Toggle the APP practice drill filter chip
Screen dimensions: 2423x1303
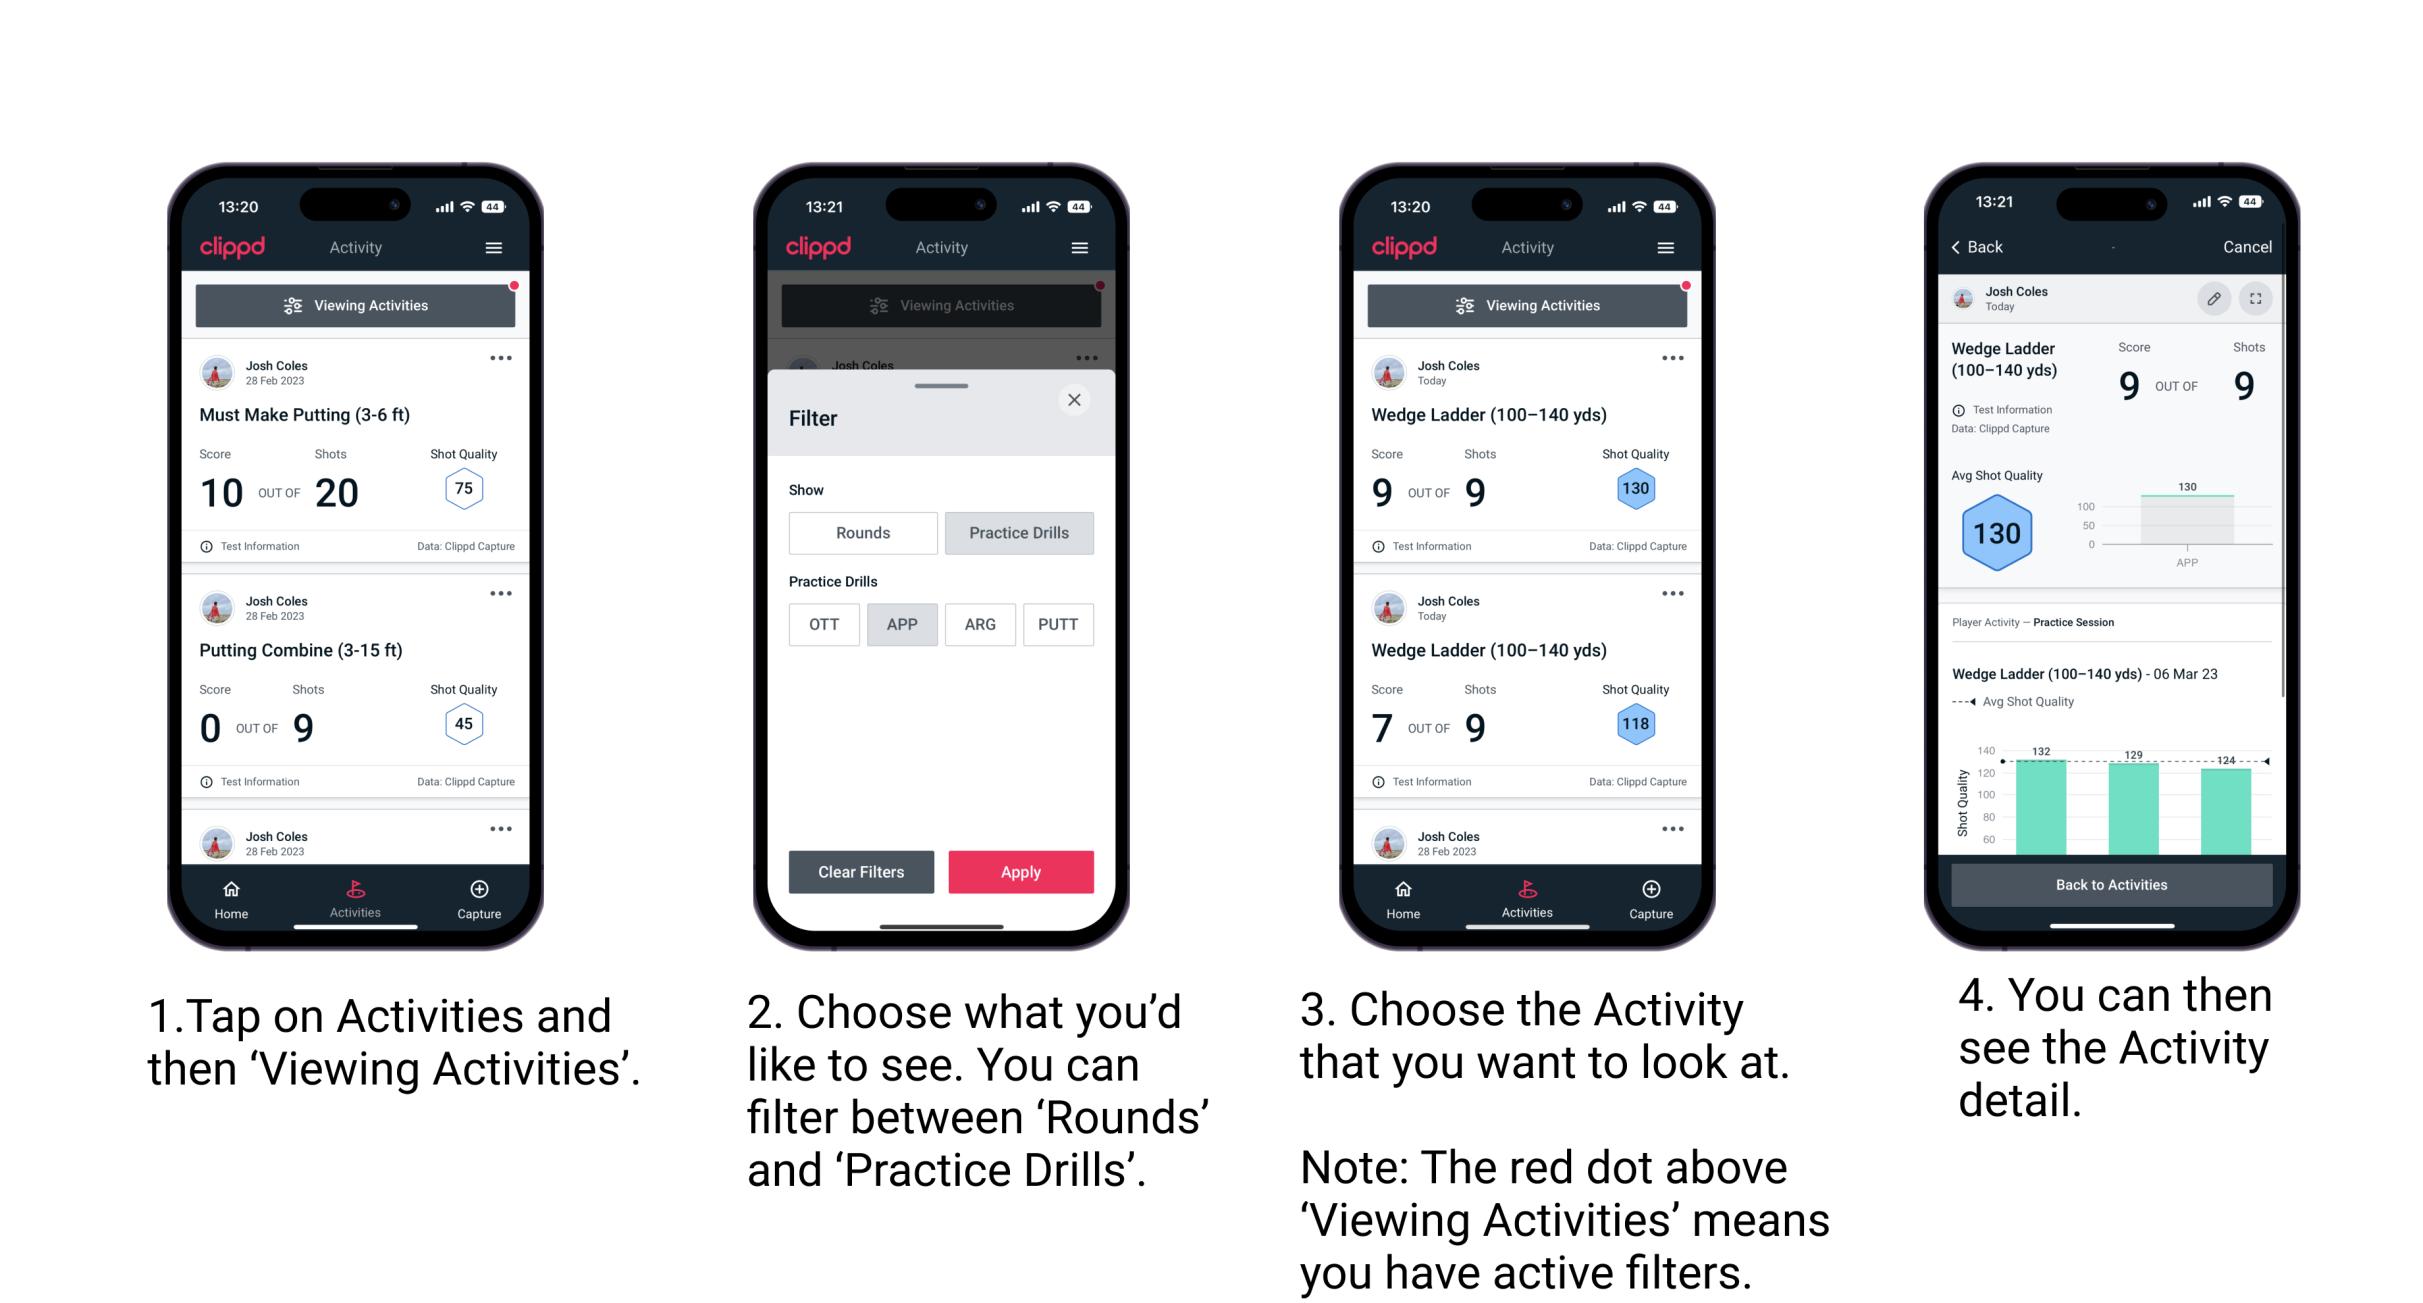click(x=900, y=624)
